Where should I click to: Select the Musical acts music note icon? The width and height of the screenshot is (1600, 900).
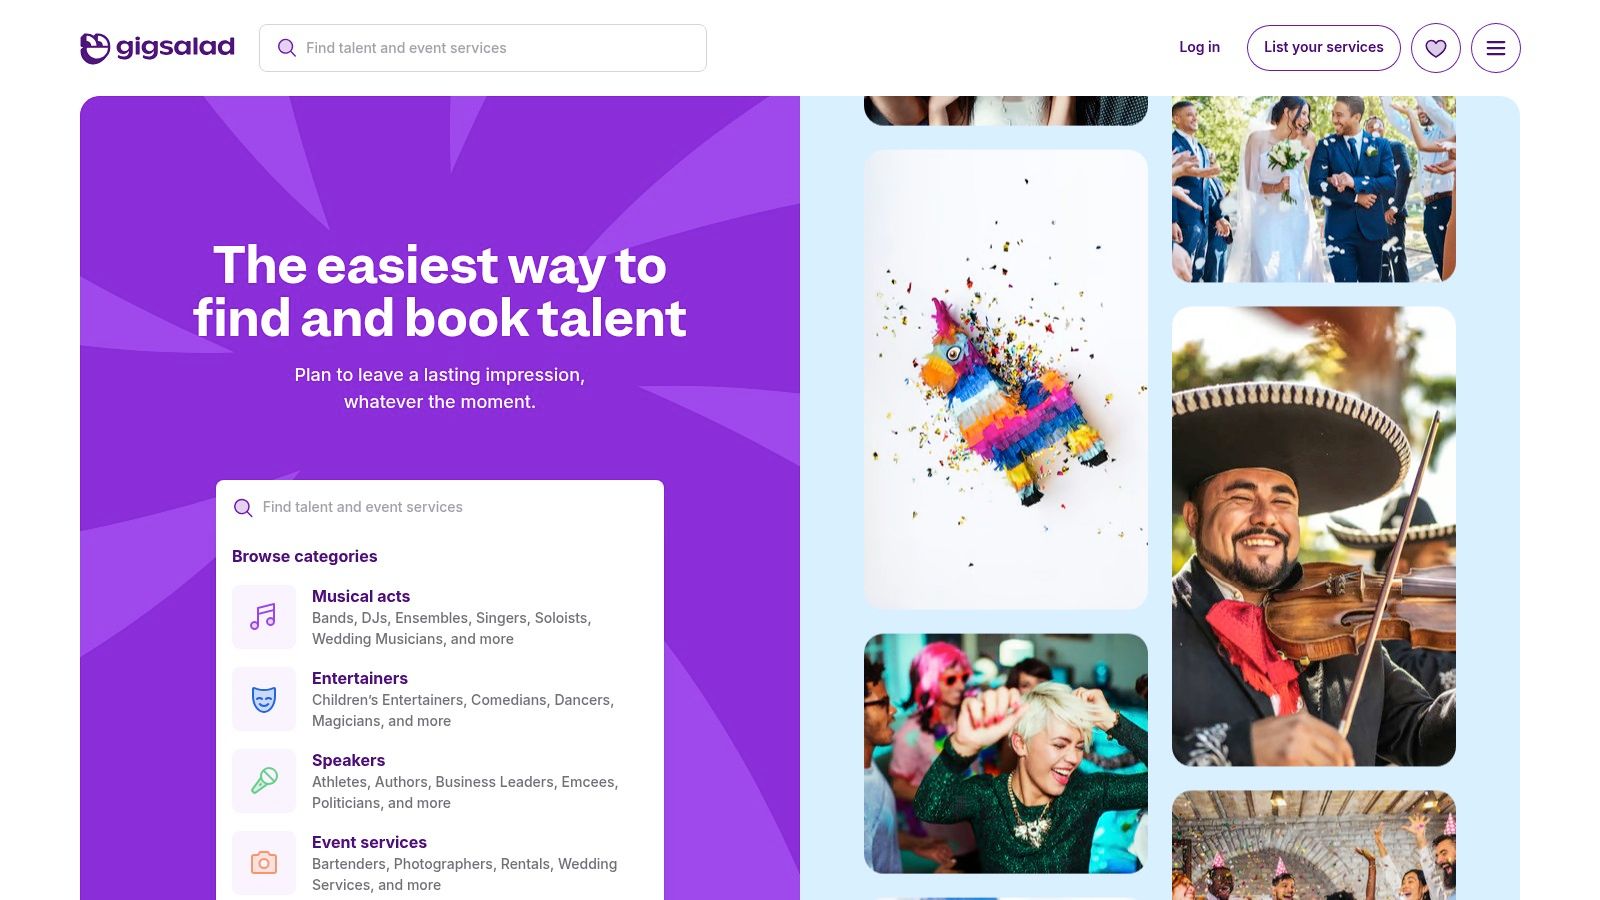[x=264, y=617]
